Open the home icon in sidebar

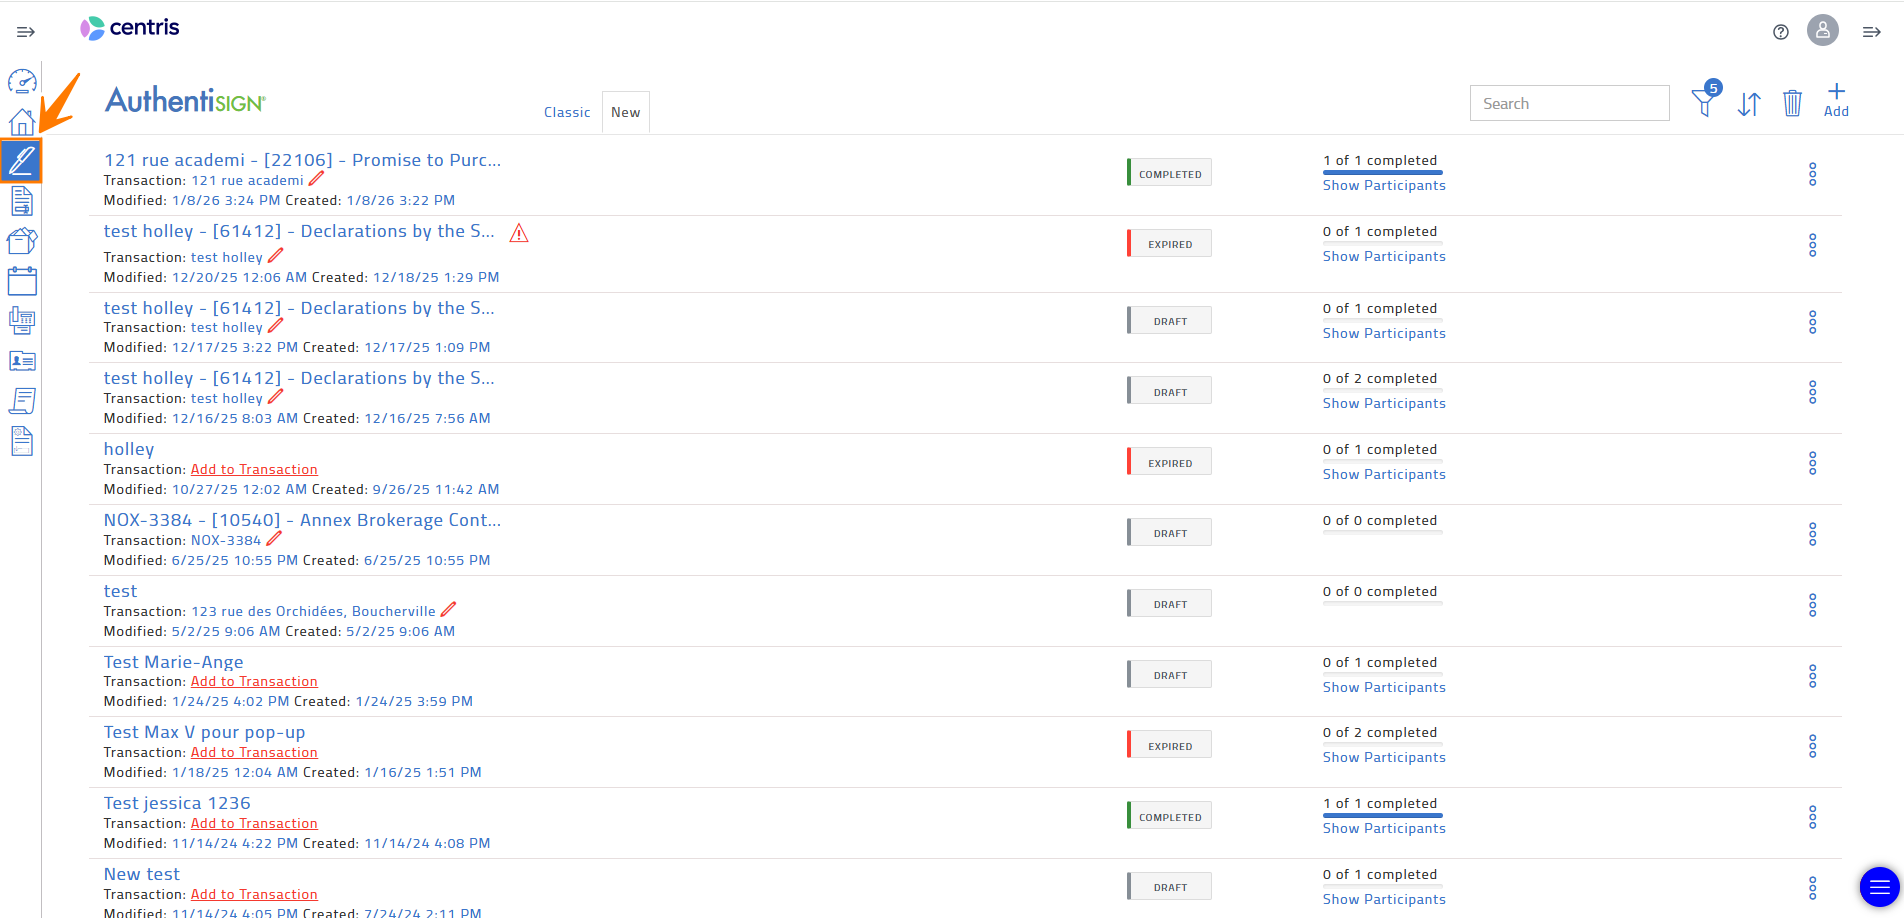(x=22, y=122)
